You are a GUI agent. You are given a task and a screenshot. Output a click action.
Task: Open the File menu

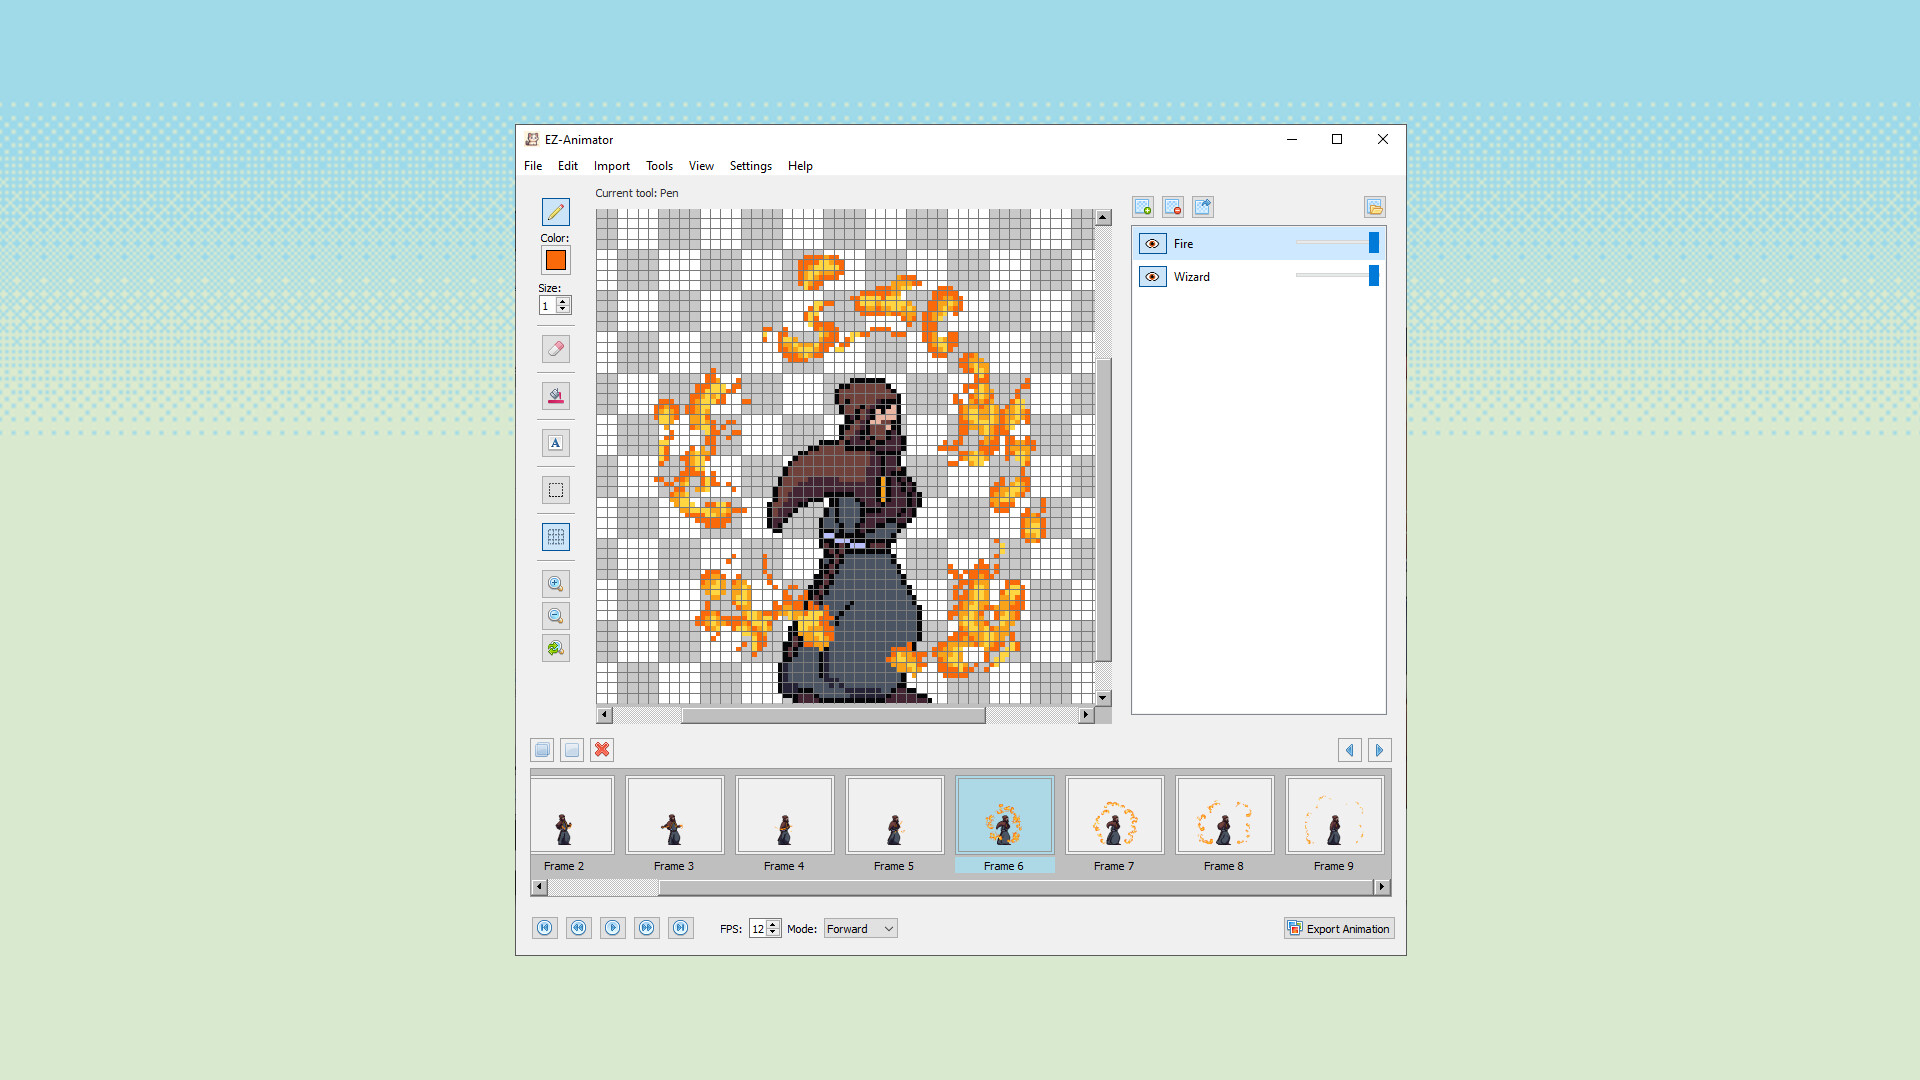(533, 166)
